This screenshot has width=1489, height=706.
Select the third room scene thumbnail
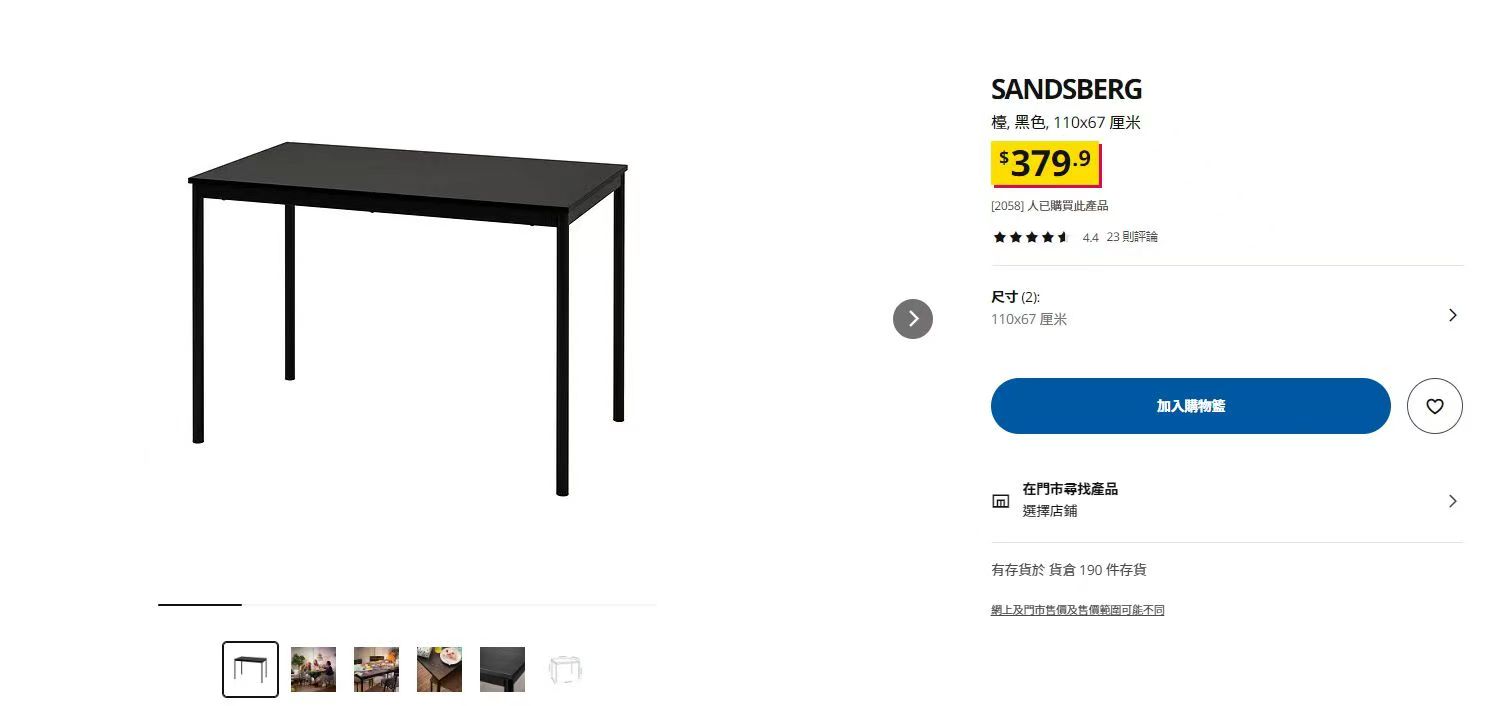[x=376, y=669]
